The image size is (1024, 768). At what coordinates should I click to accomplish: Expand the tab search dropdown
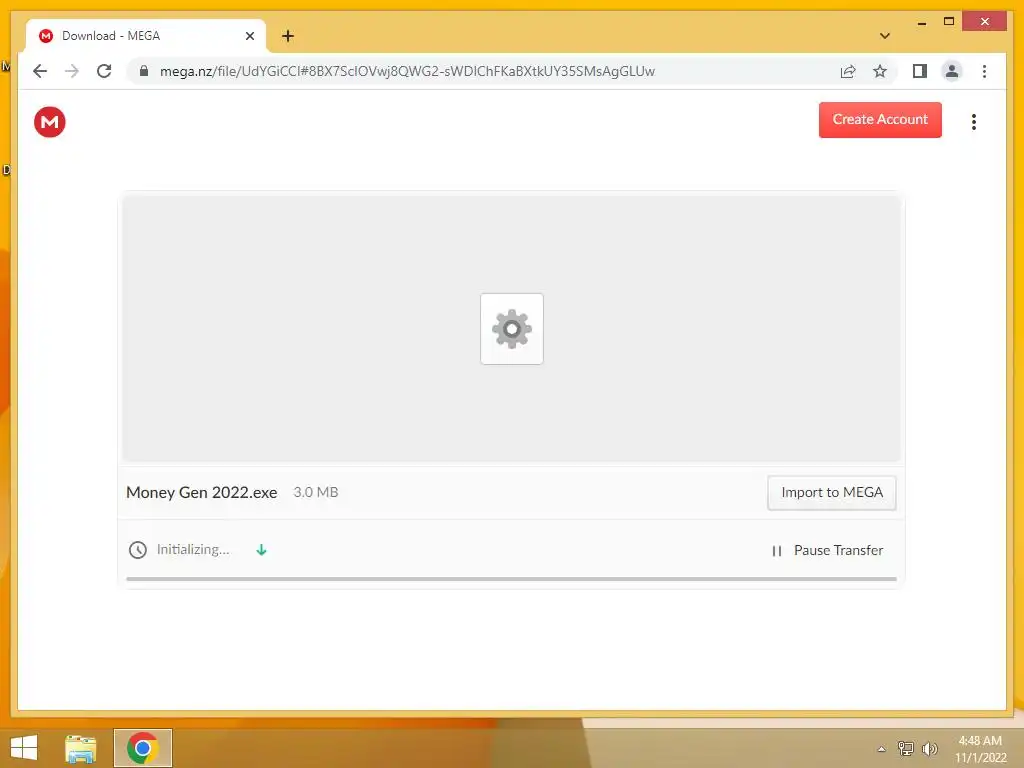pos(885,36)
